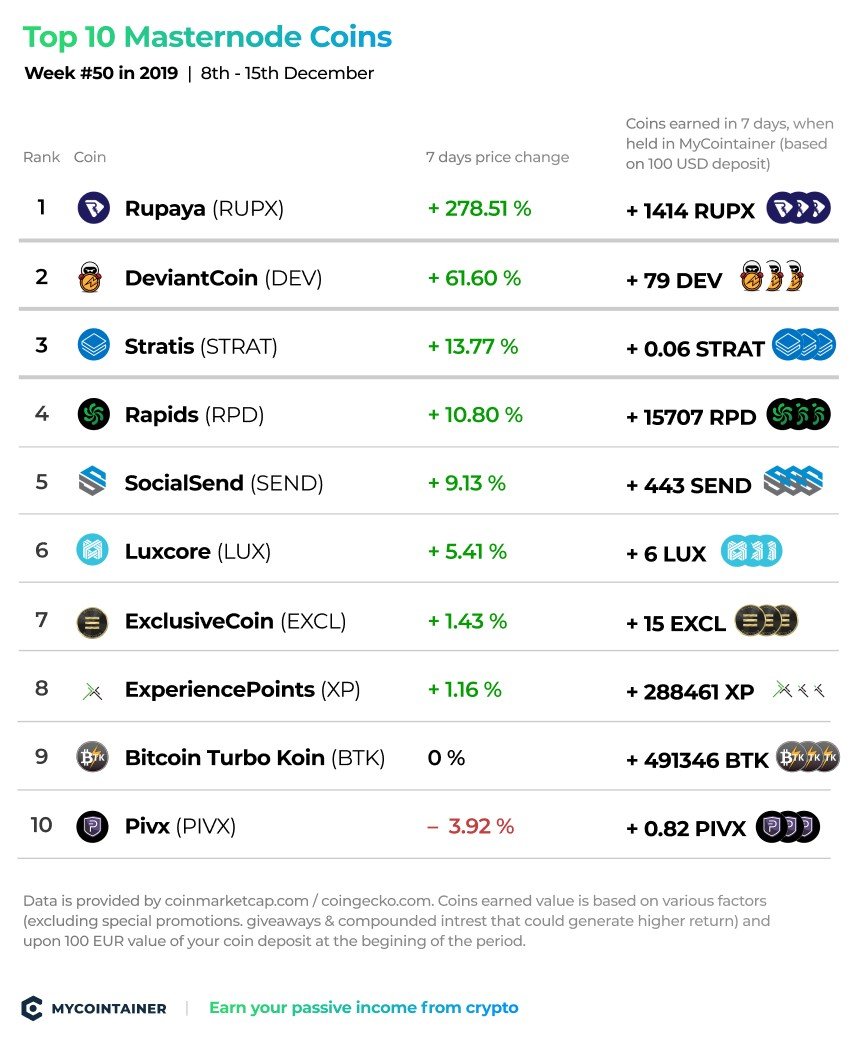
Task: Click the Earn your passive income tagline
Action: pyautogui.click(x=364, y=1008)
